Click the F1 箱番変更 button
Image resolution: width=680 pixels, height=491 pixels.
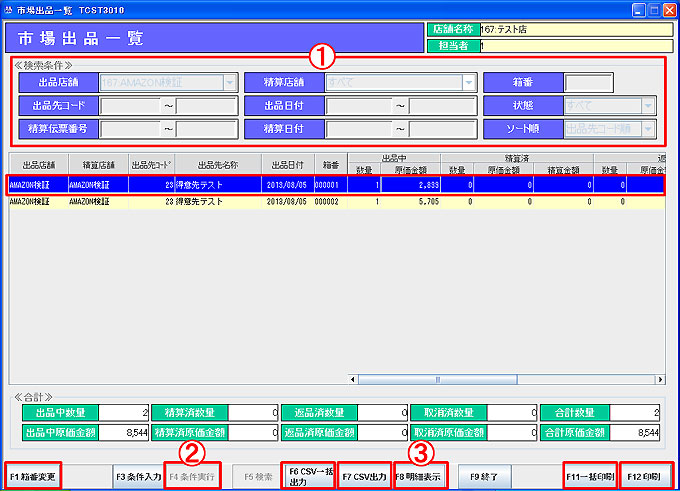[32, 475]
